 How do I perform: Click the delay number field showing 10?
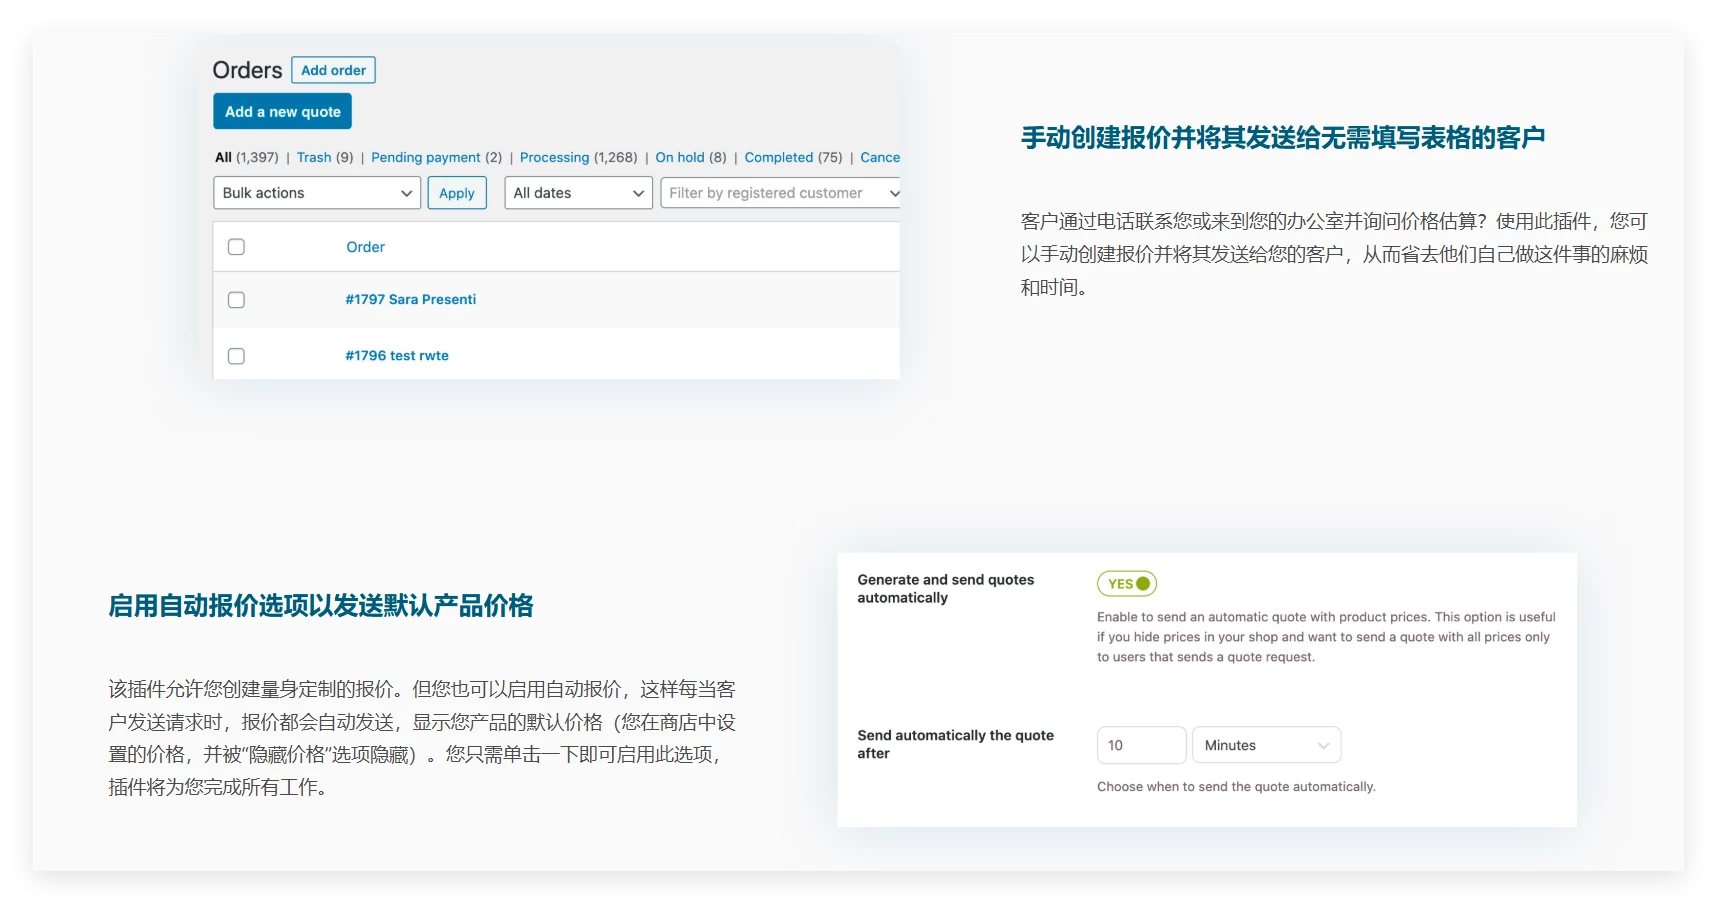click(x=1140, y=745)
